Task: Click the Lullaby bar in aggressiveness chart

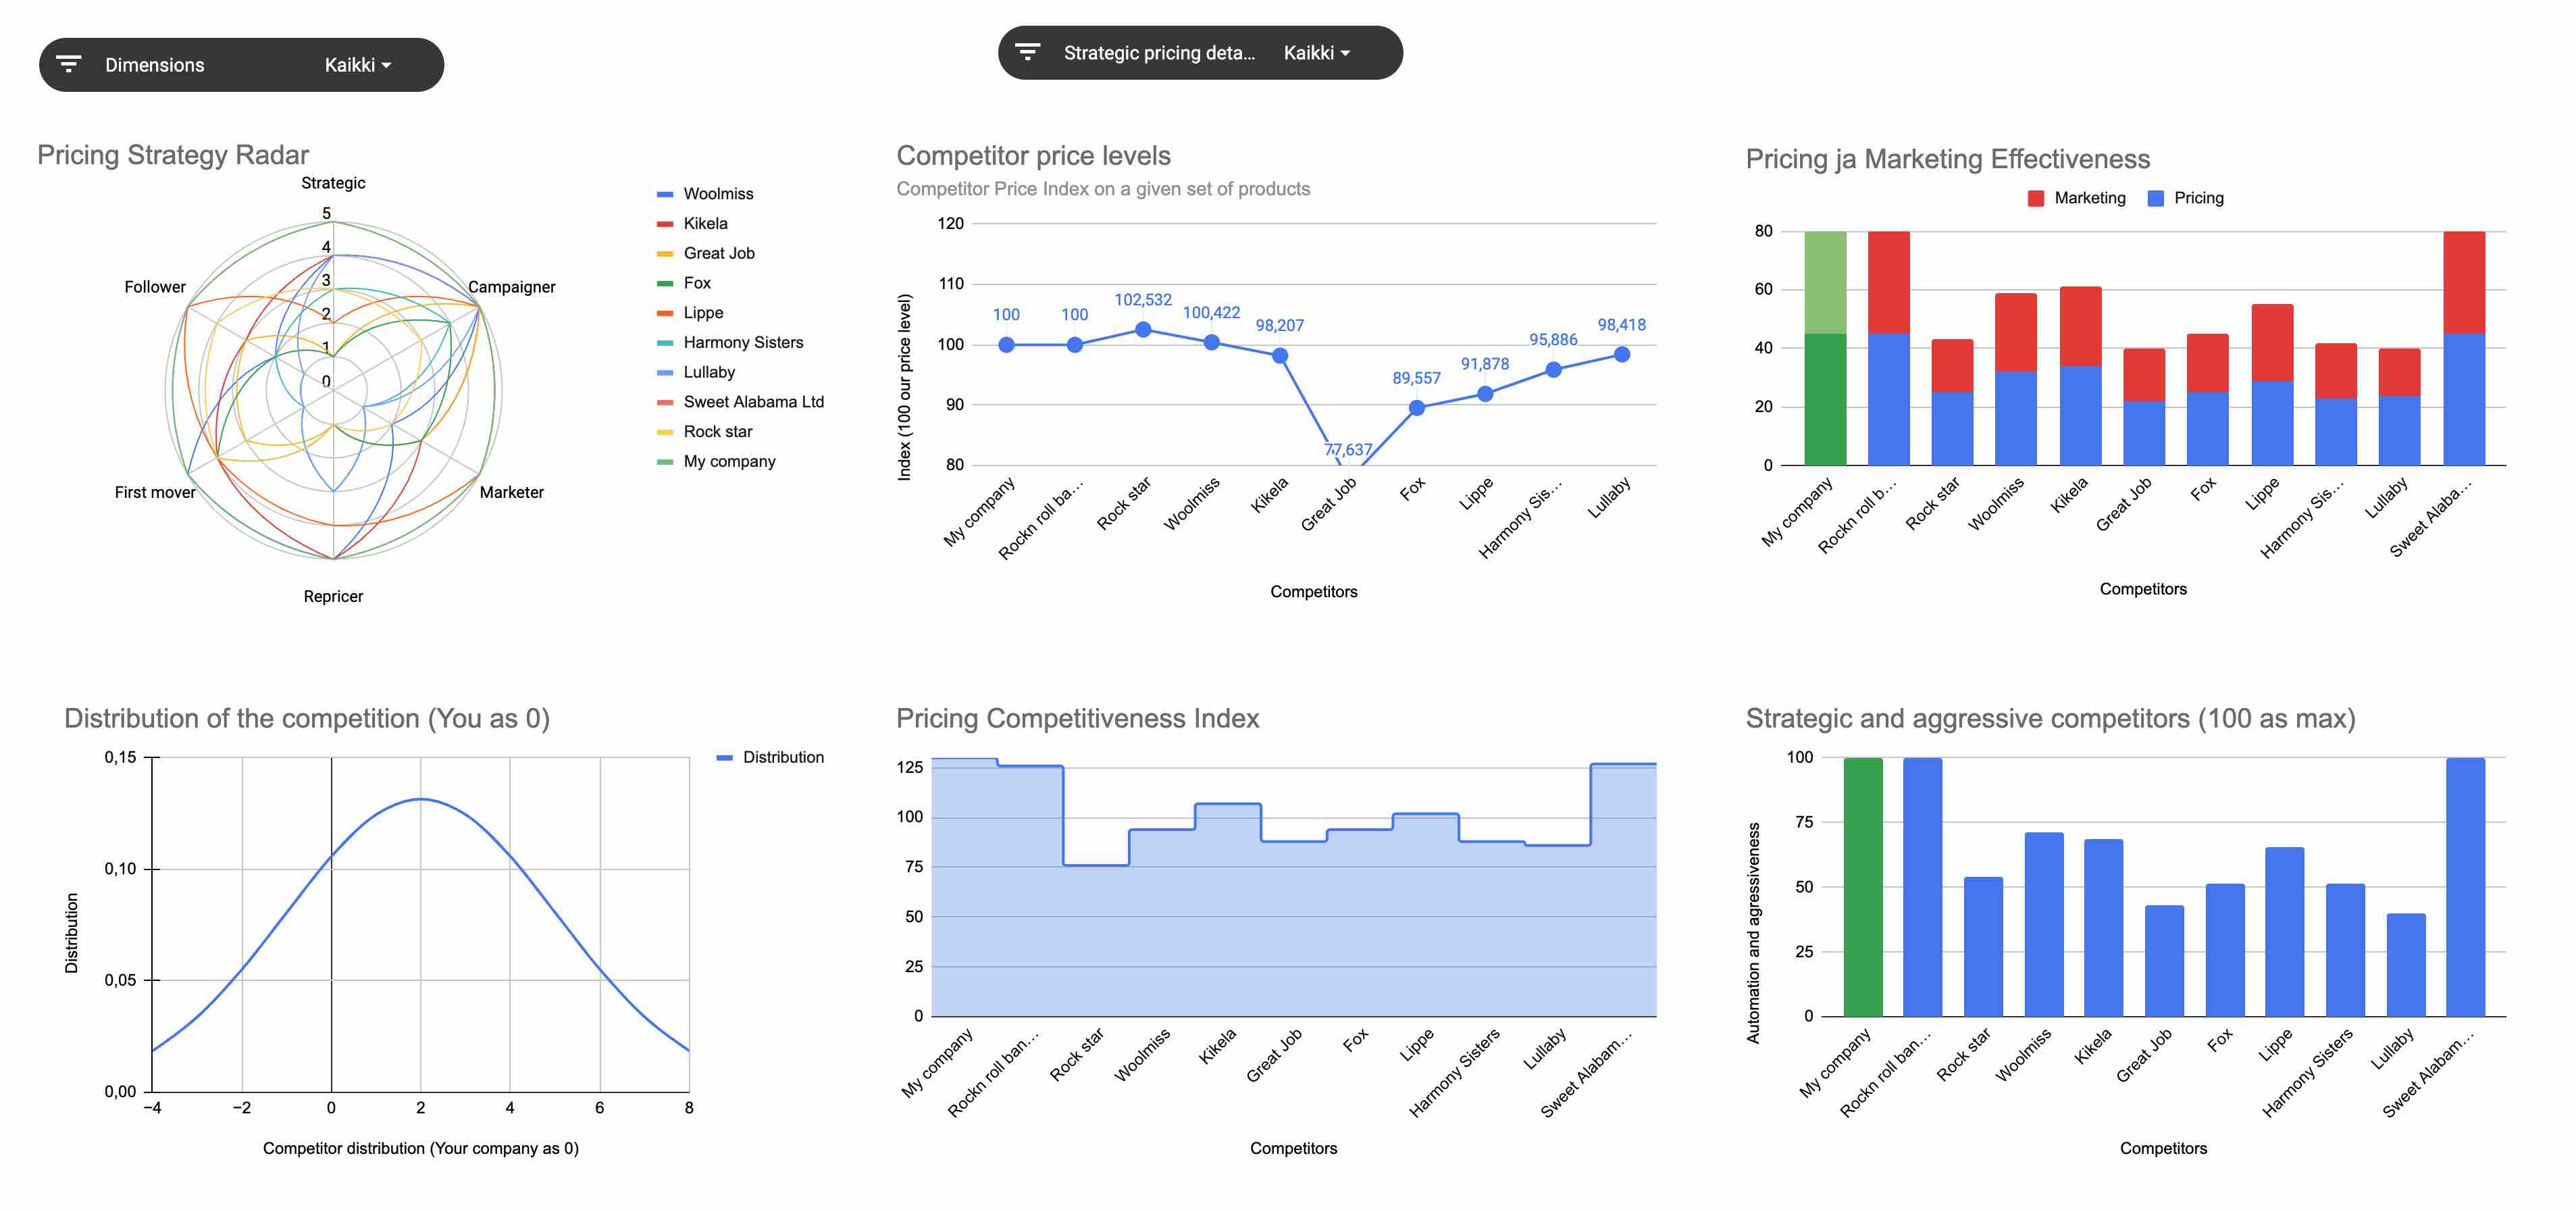Action: [2405, 965]
